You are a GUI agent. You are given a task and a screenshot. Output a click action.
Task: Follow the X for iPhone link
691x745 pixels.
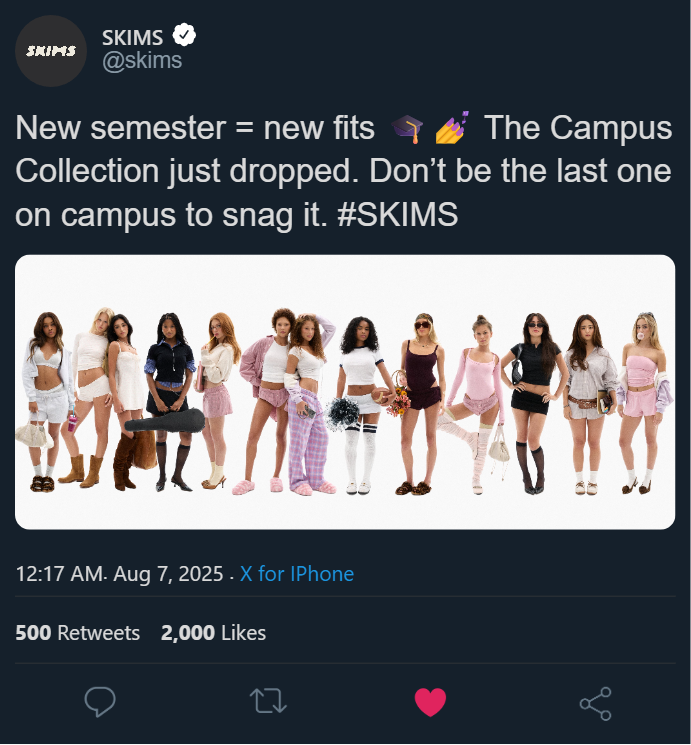297,574
